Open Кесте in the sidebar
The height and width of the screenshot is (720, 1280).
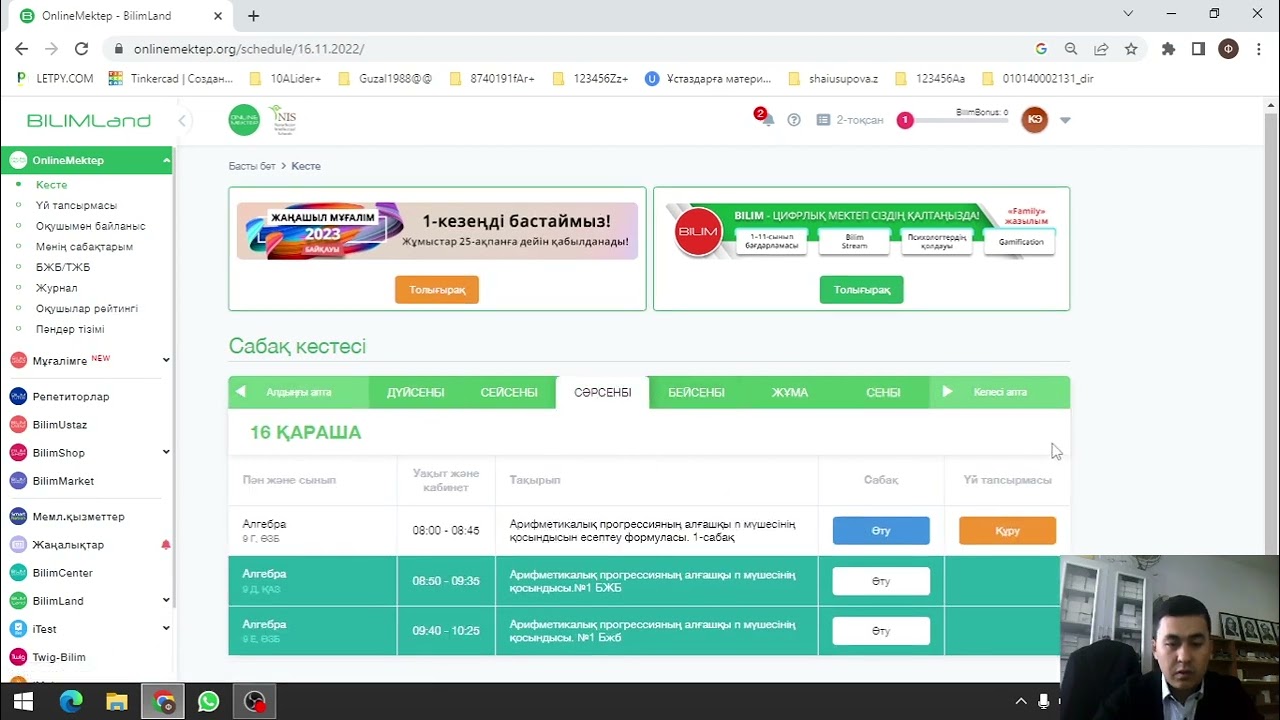click(x=51, y=185)
